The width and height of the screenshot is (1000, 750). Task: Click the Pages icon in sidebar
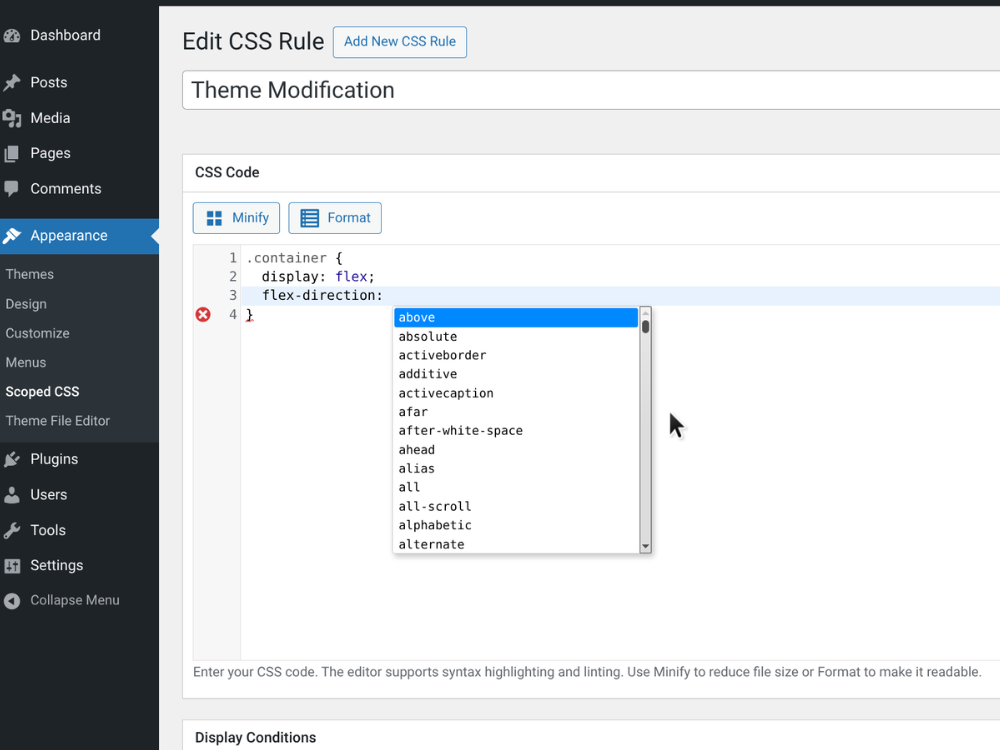(x=12, y=154)
